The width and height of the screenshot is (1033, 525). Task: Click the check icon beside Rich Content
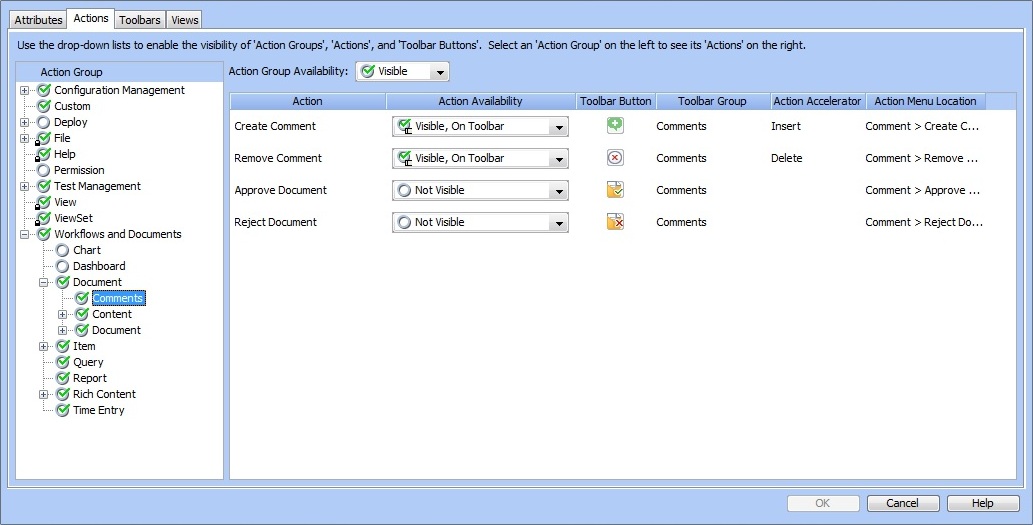pos(63,394)
